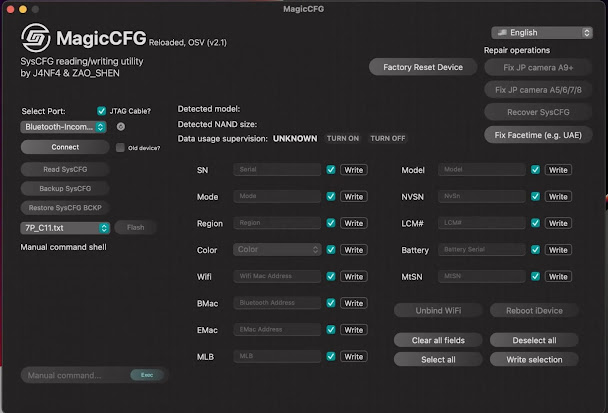The width and height of the screenshot is (608, 413).
Task: Click the Read SysCFG button
Action: pos(65,169)
